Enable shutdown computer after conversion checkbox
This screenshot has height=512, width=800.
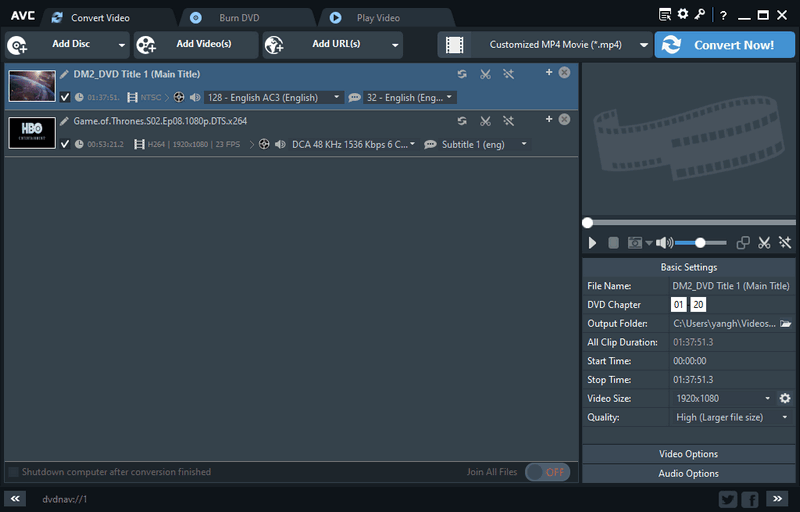[x=13, y=472]
